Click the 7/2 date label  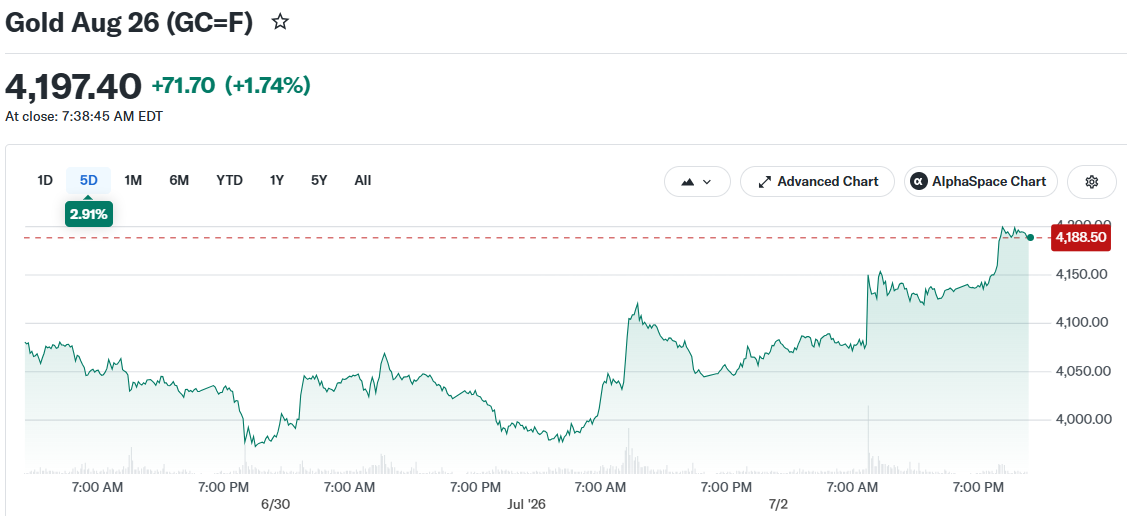(x=778, y=505)
